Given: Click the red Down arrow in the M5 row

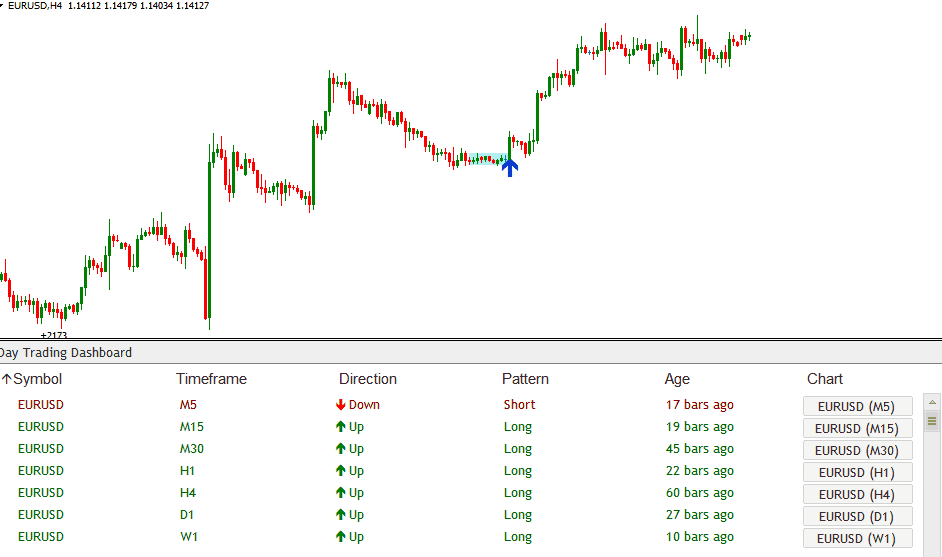Looking at the screenshot, I should point(341,405).
